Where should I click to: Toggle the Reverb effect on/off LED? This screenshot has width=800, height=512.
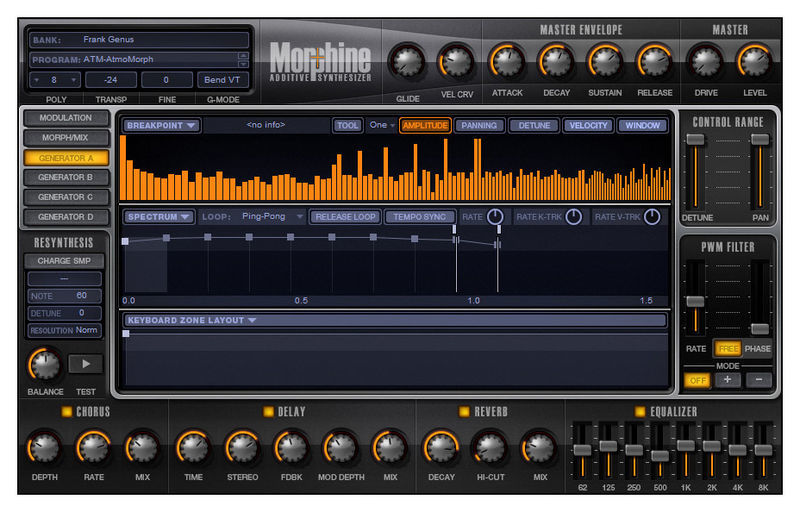pos(464,412)
